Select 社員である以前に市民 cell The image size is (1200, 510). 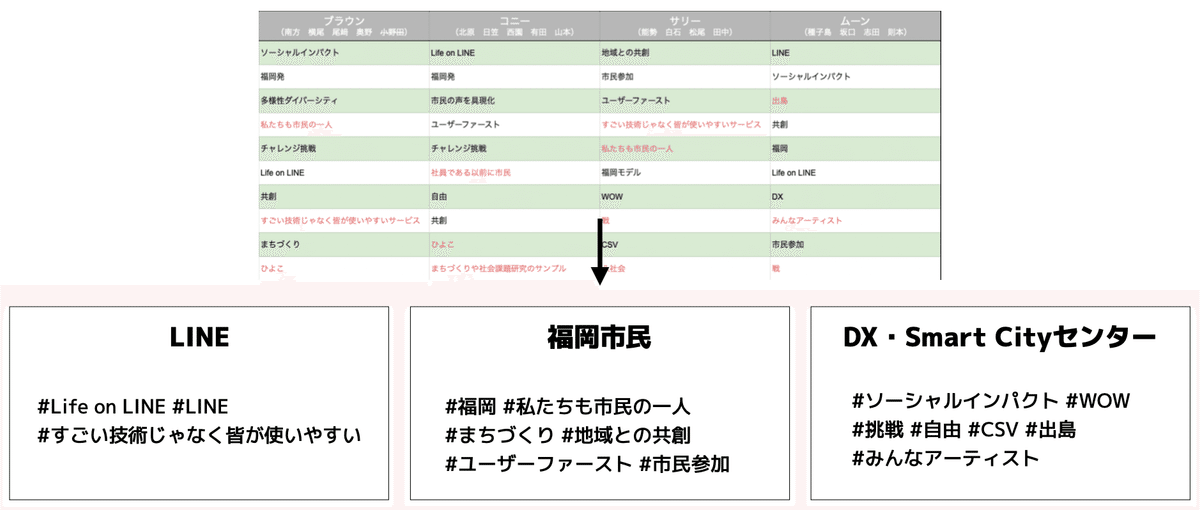(x=514, y=172)
